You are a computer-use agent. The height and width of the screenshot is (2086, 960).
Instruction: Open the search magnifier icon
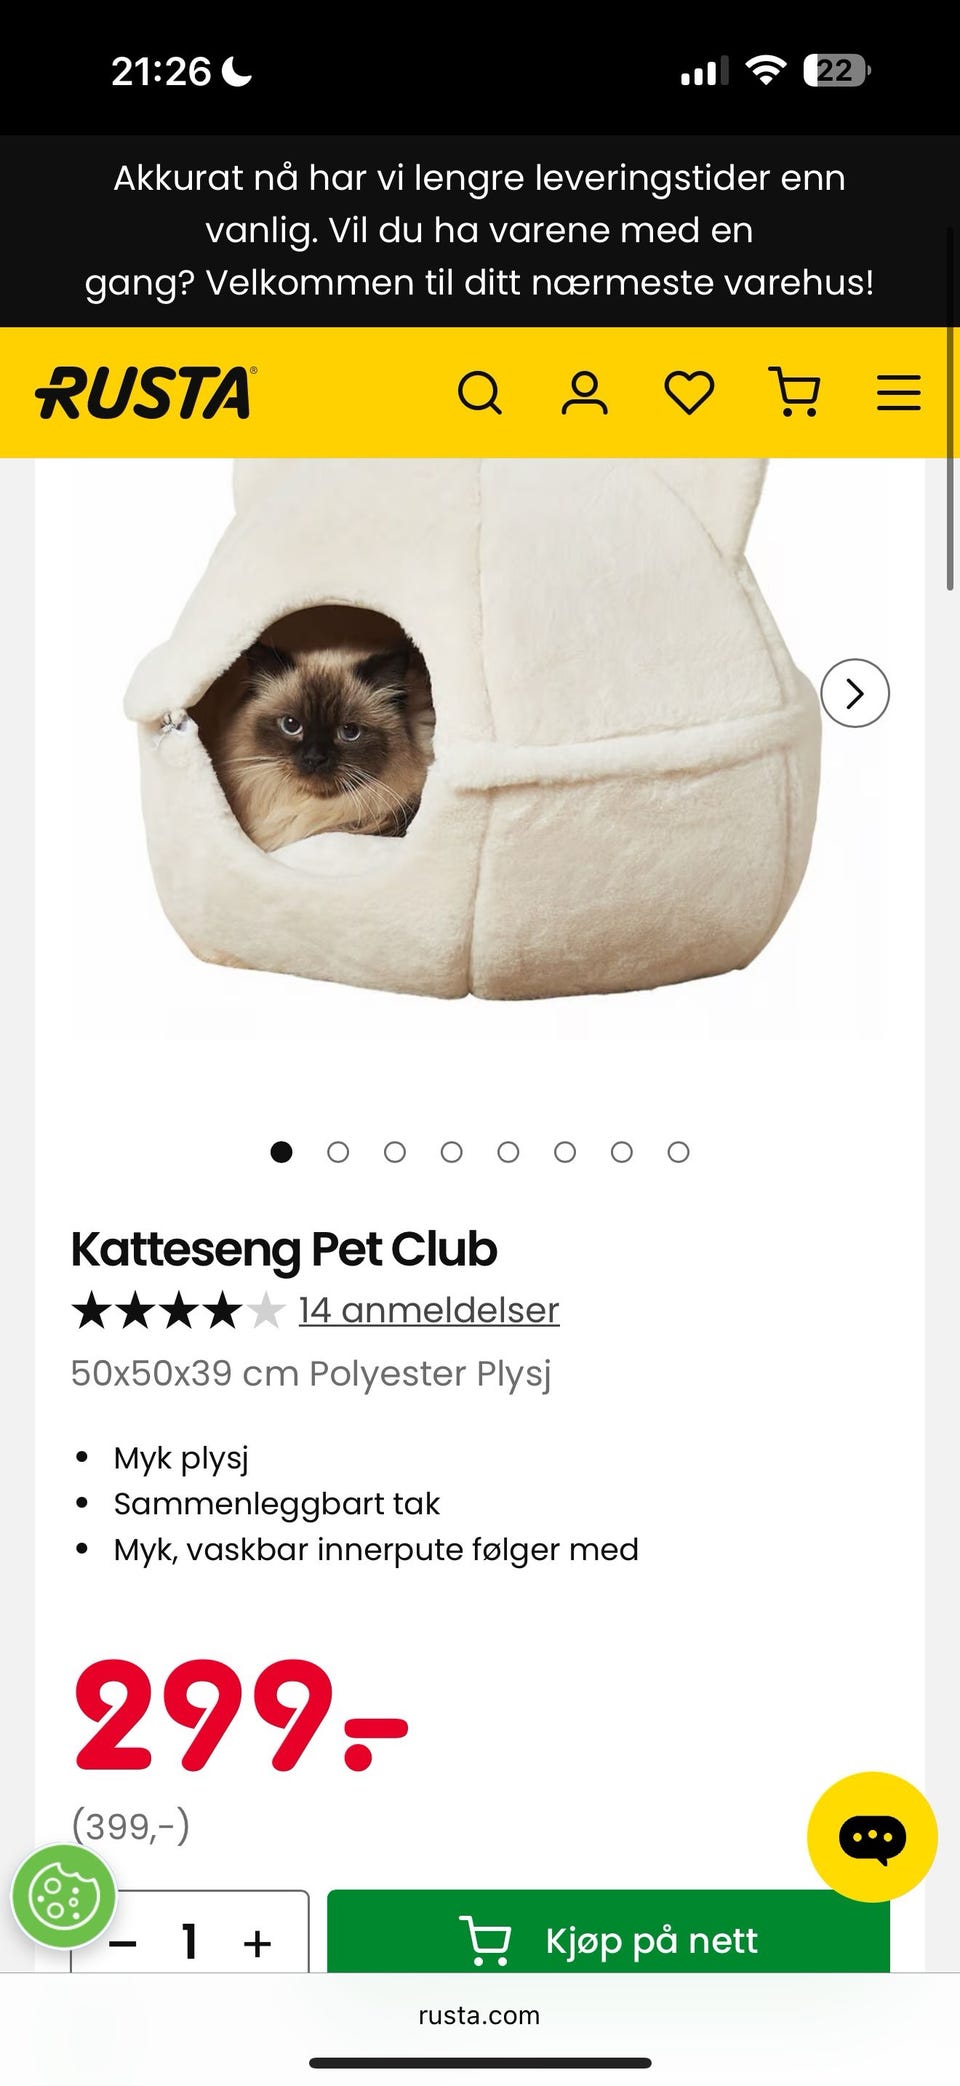click(480, 392)
